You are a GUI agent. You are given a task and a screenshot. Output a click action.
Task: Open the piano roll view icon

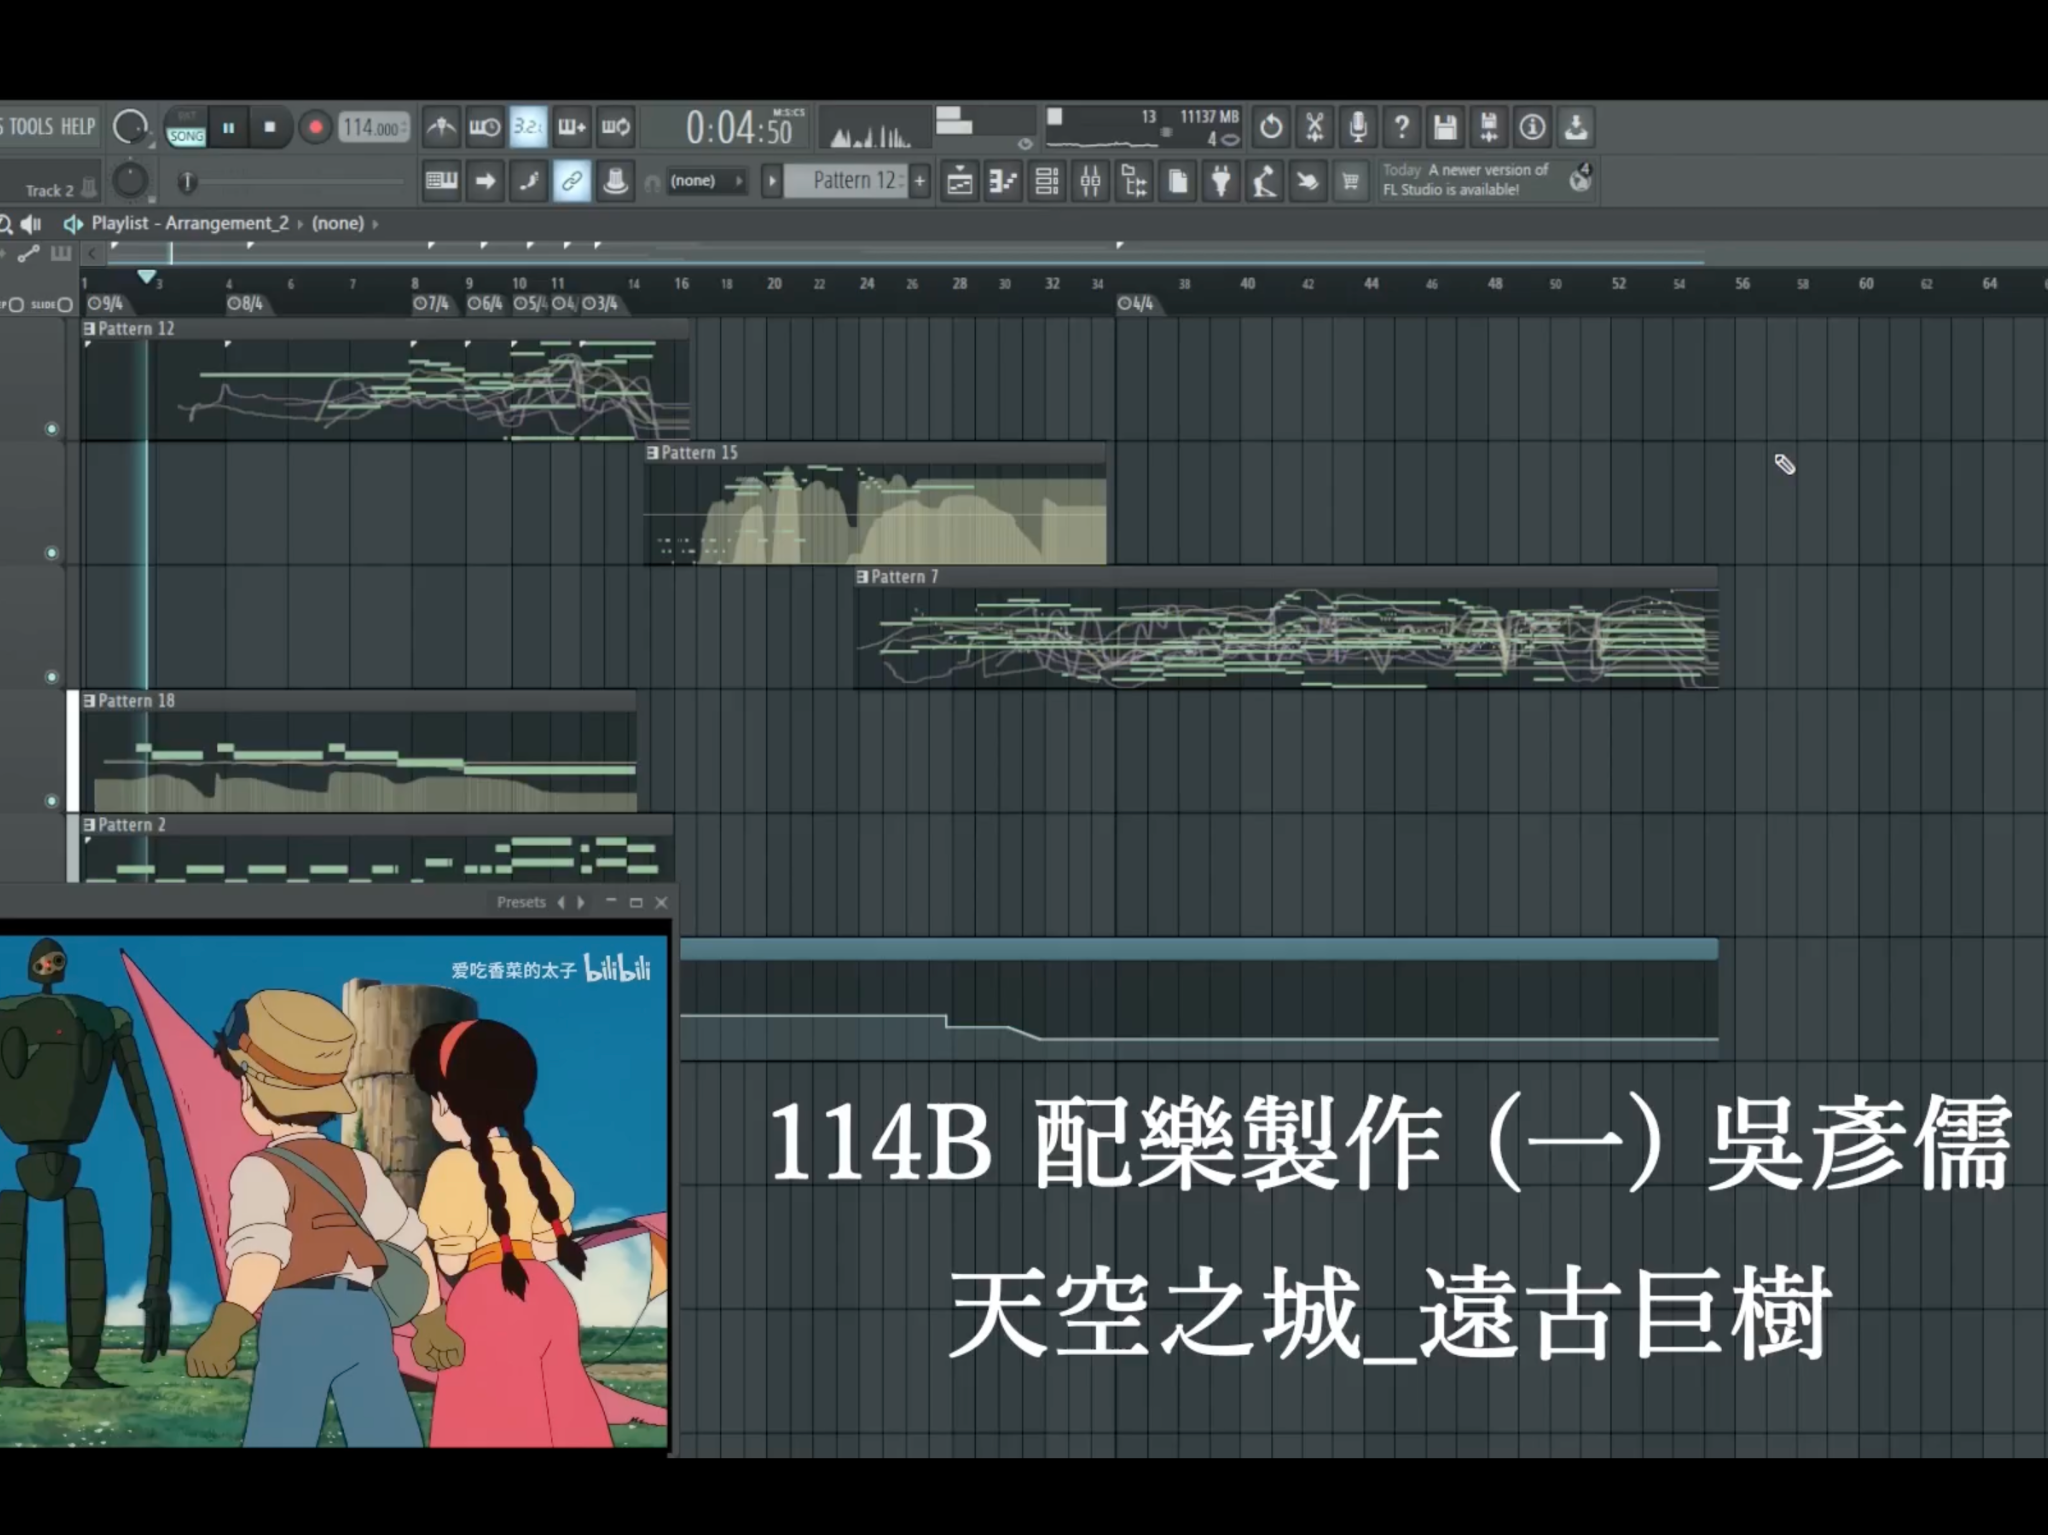pos(1003,181)
